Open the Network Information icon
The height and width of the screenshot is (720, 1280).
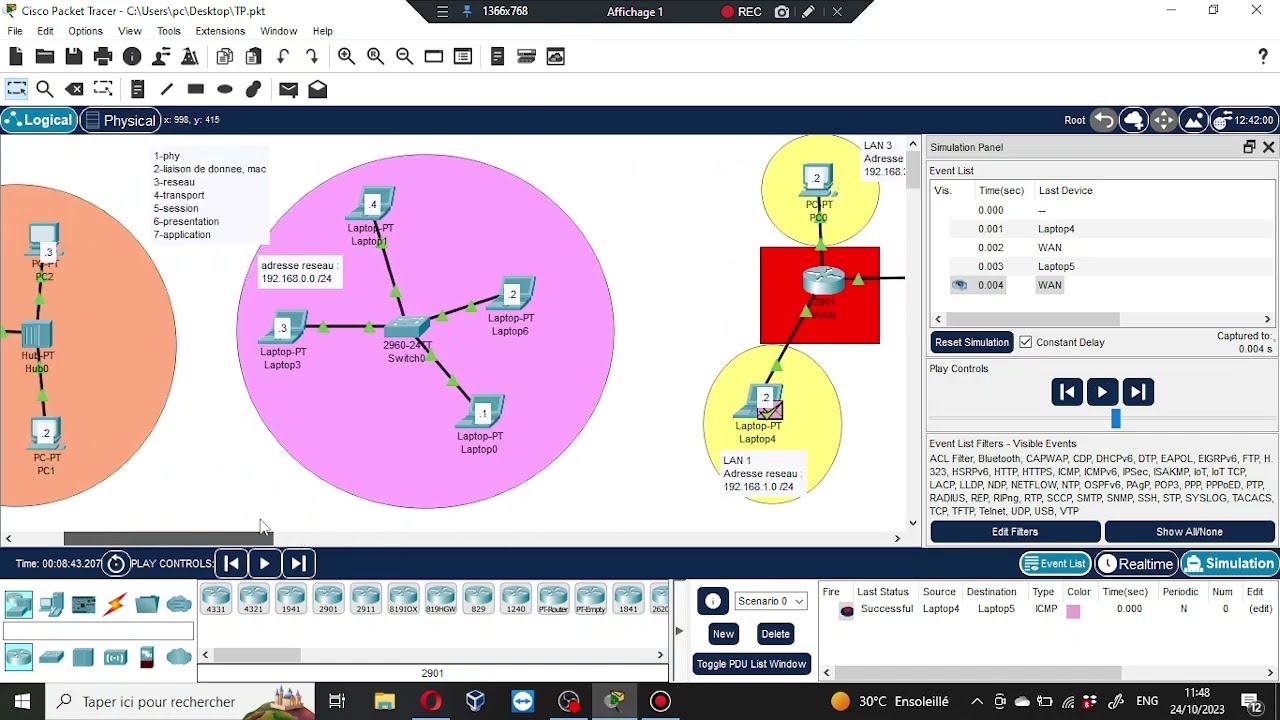click(x=132, y=57)
